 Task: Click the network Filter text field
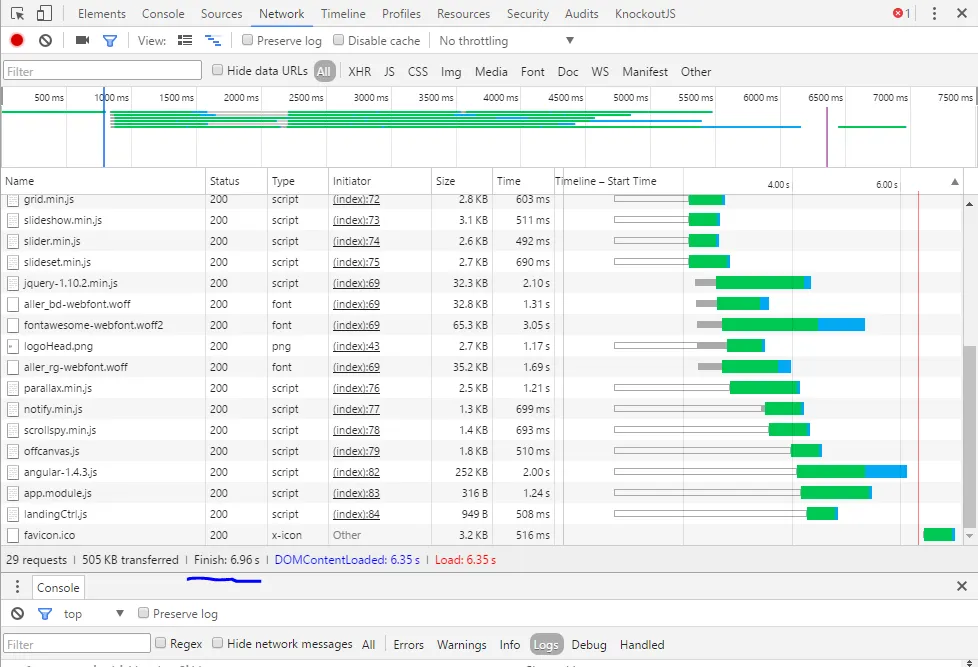point(102,71)
